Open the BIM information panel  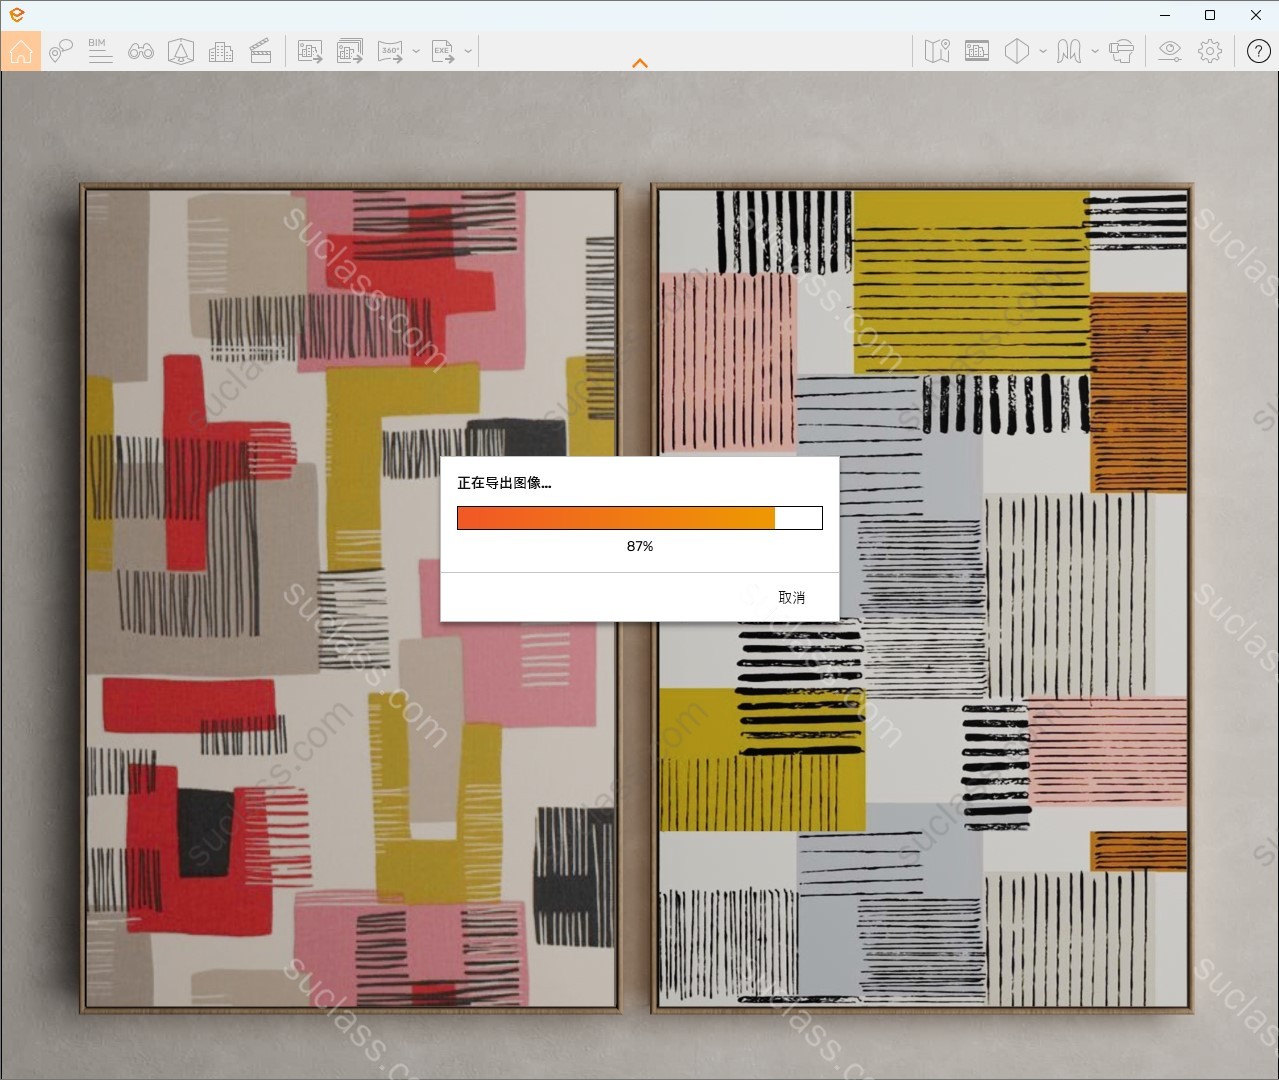click(100, 51)
